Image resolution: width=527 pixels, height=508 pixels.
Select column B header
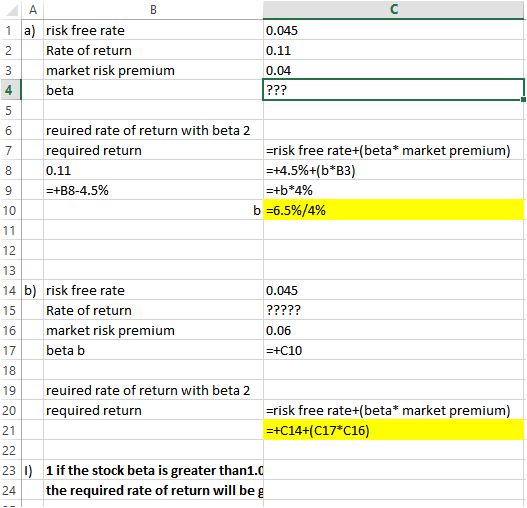click(x=153, y=10)
